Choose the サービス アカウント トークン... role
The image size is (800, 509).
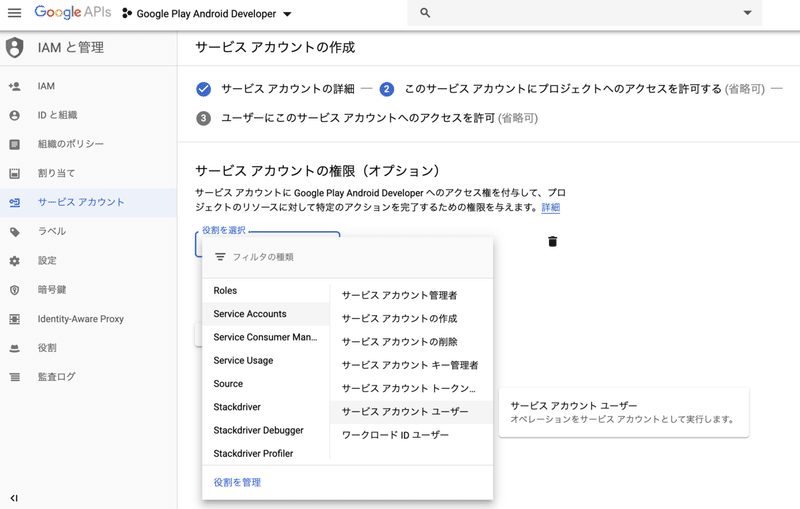coord(411,389)
